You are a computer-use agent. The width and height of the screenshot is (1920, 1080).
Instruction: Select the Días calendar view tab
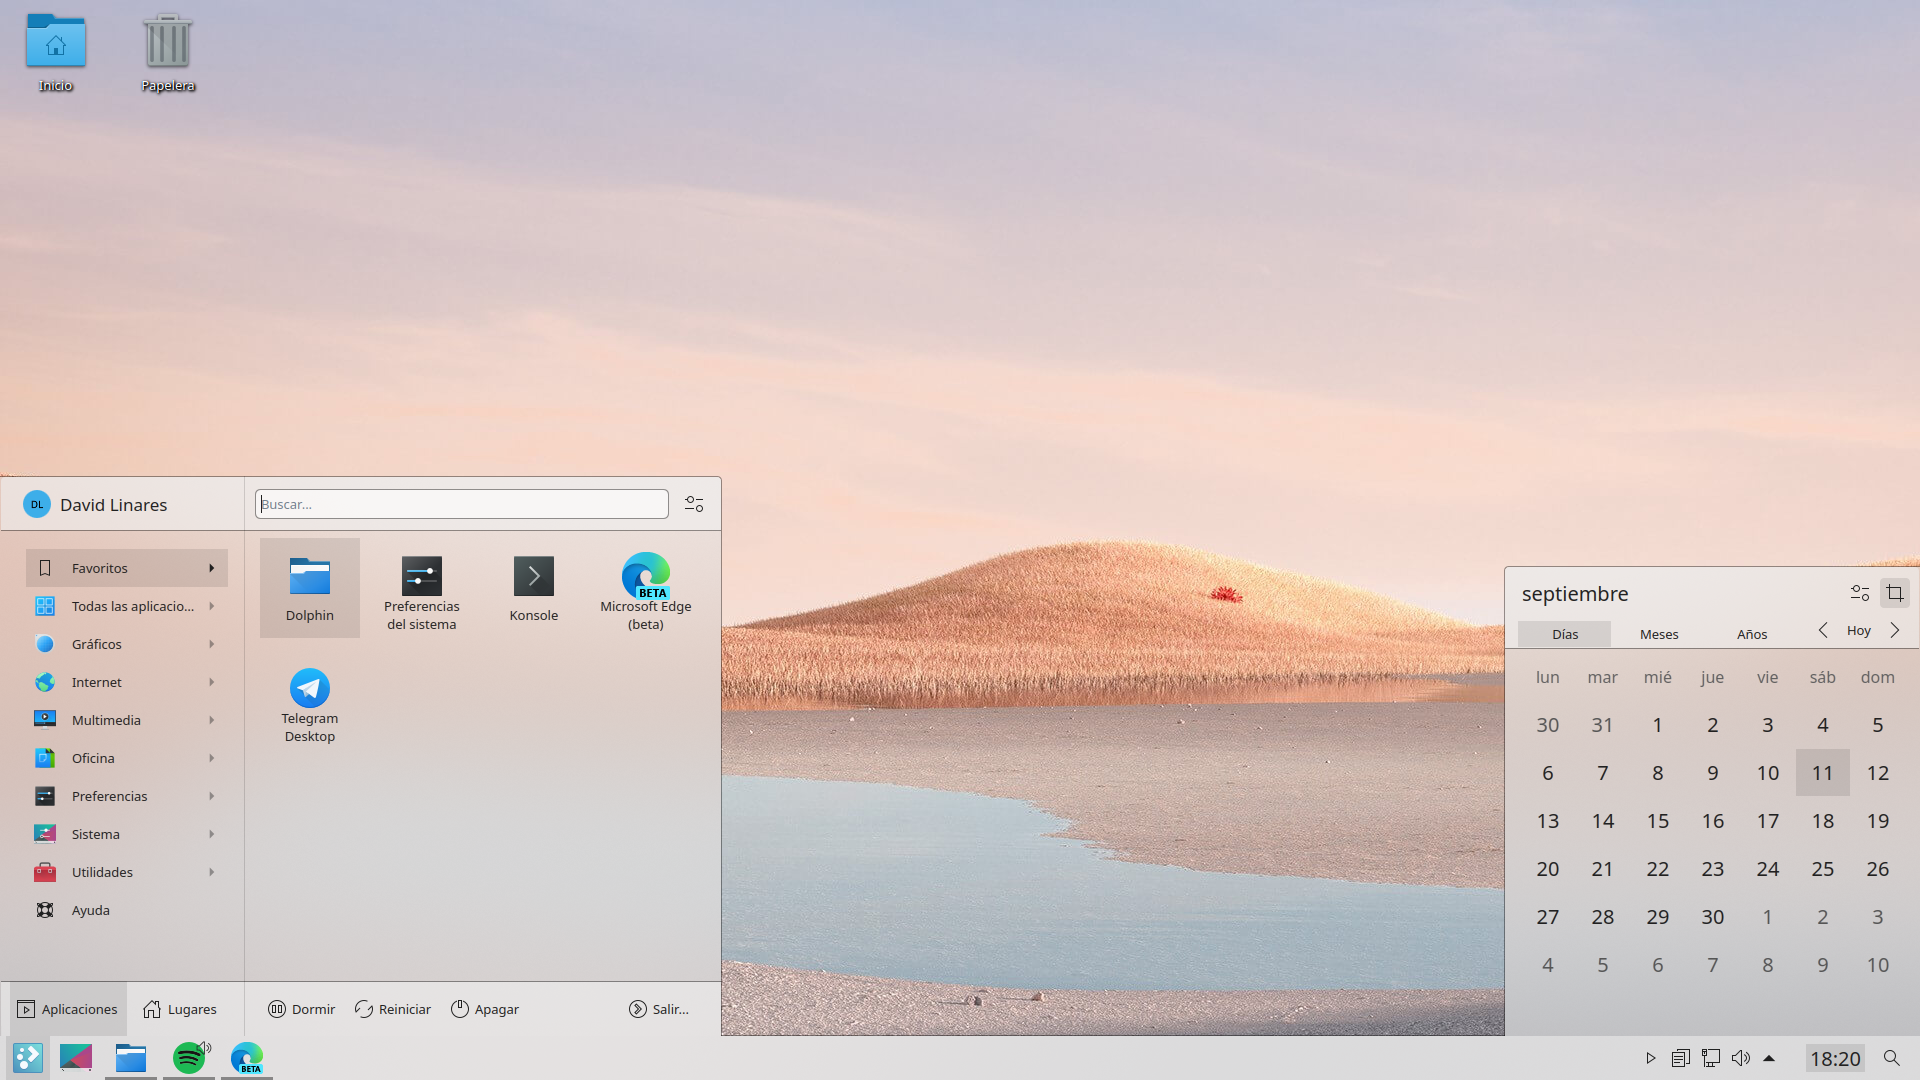(1565, 634)
